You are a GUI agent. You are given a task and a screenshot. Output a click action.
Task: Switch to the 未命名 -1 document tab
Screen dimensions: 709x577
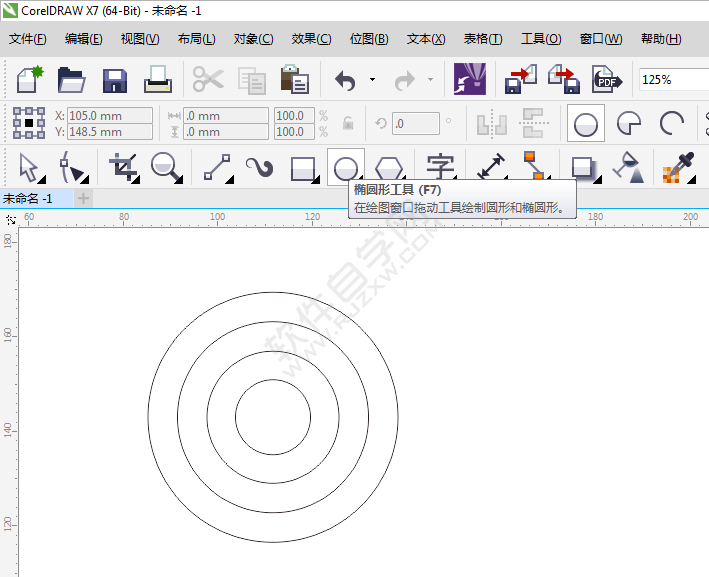click(28, 198)
